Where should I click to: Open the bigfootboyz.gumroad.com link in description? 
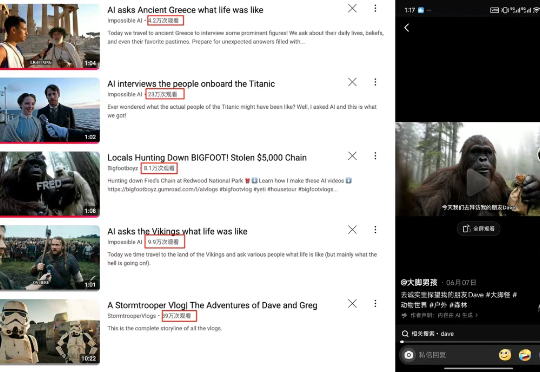(163, 189)
